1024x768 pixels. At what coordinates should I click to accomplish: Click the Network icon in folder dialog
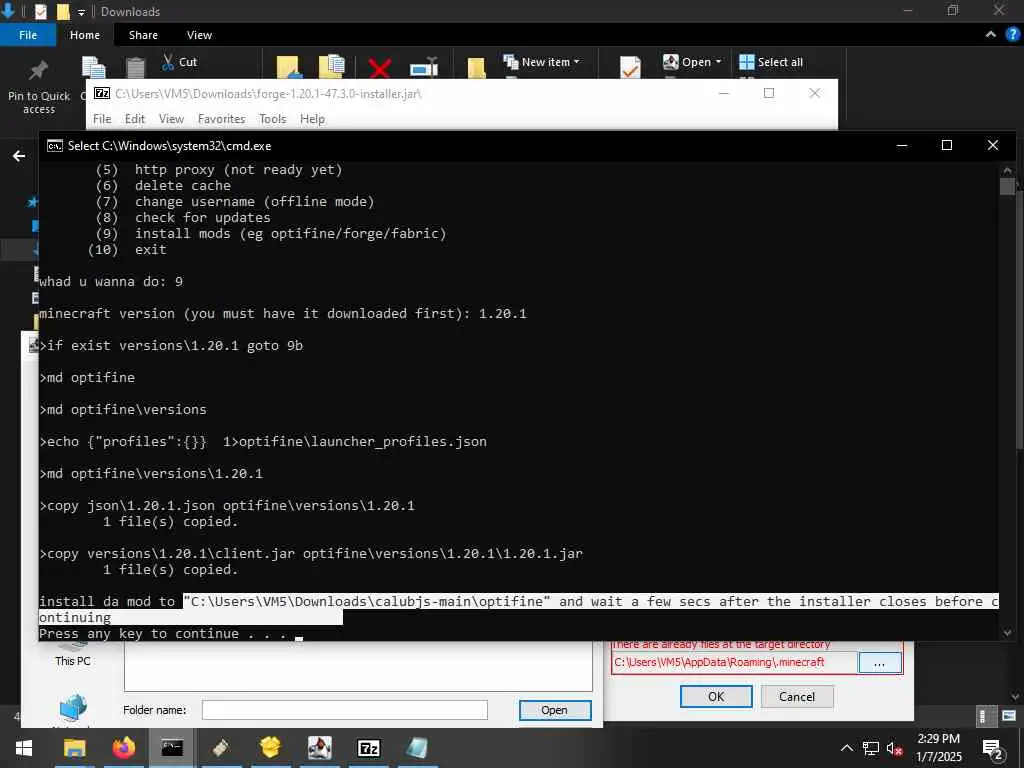pos(72,709)
